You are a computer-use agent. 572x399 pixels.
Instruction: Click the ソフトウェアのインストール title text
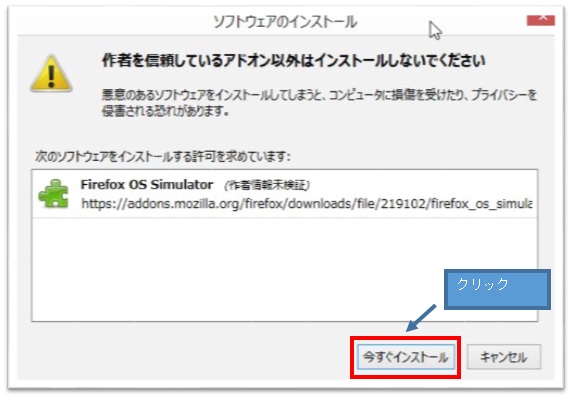point(285,22)
